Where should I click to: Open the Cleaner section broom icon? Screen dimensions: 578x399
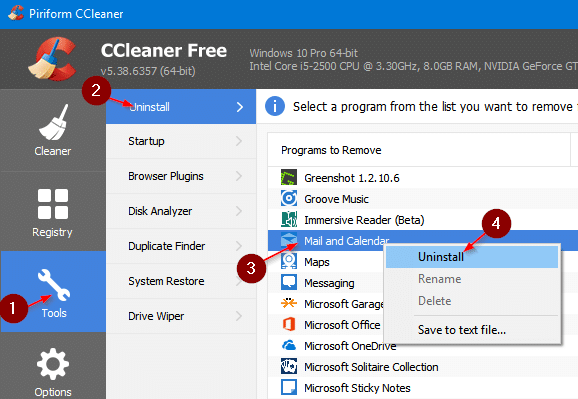pyautogui.click(x=53, y=122)
